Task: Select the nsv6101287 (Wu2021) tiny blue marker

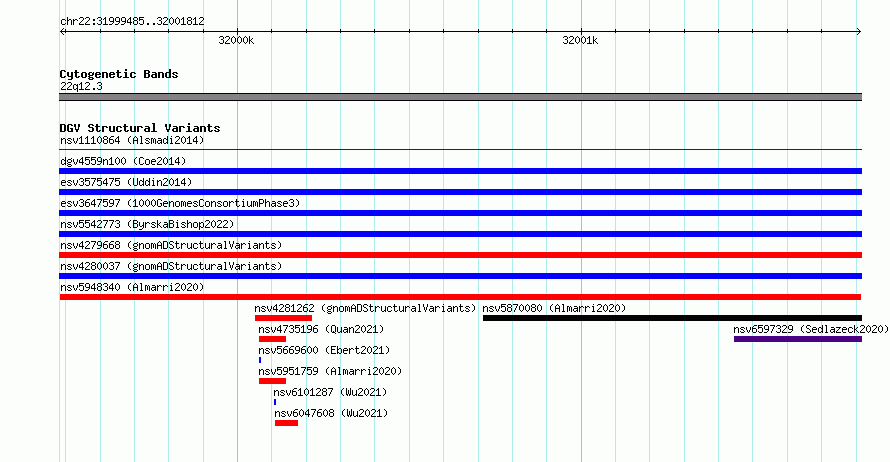Action: pyautogui.click(x=275, y=402)
